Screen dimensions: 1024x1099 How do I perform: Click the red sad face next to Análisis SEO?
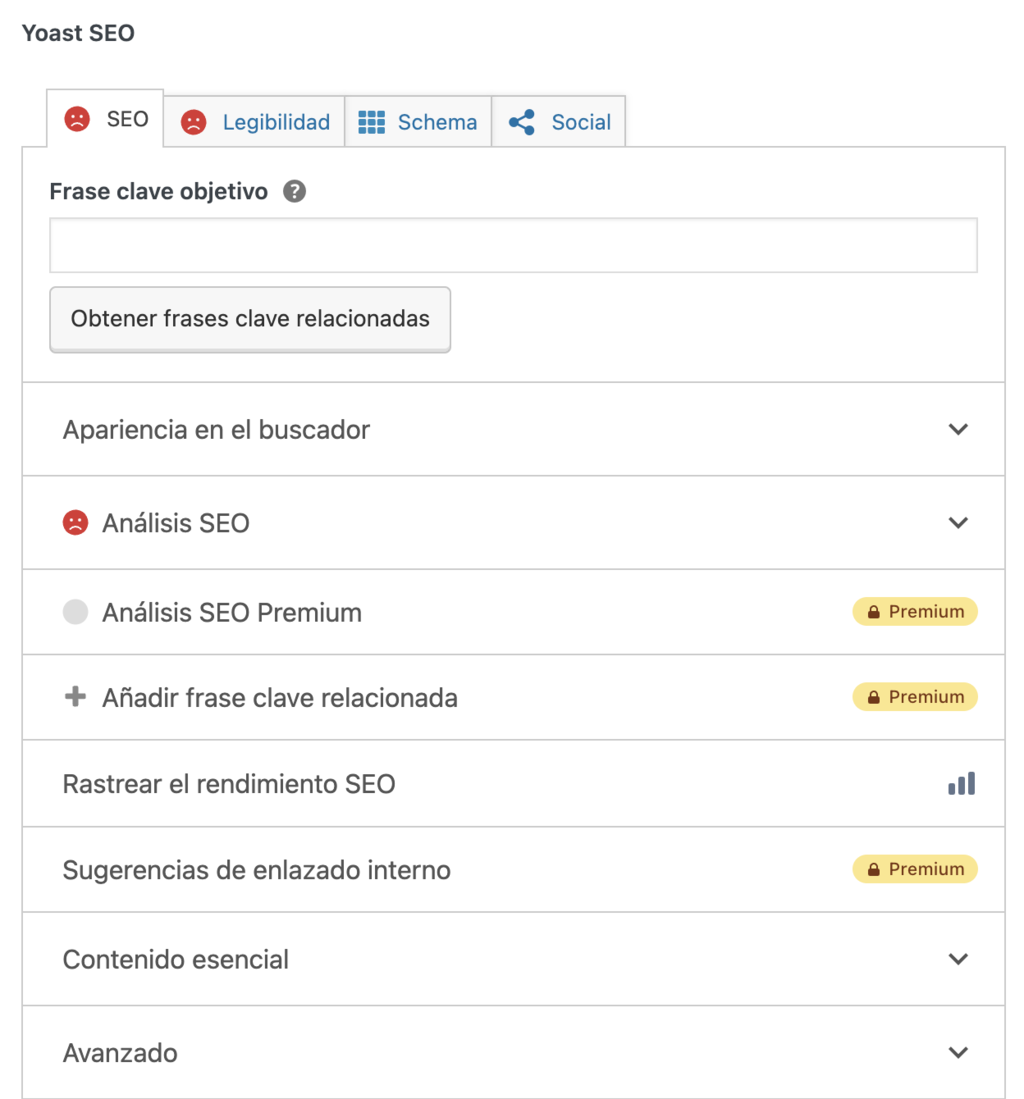coord(75,522)
